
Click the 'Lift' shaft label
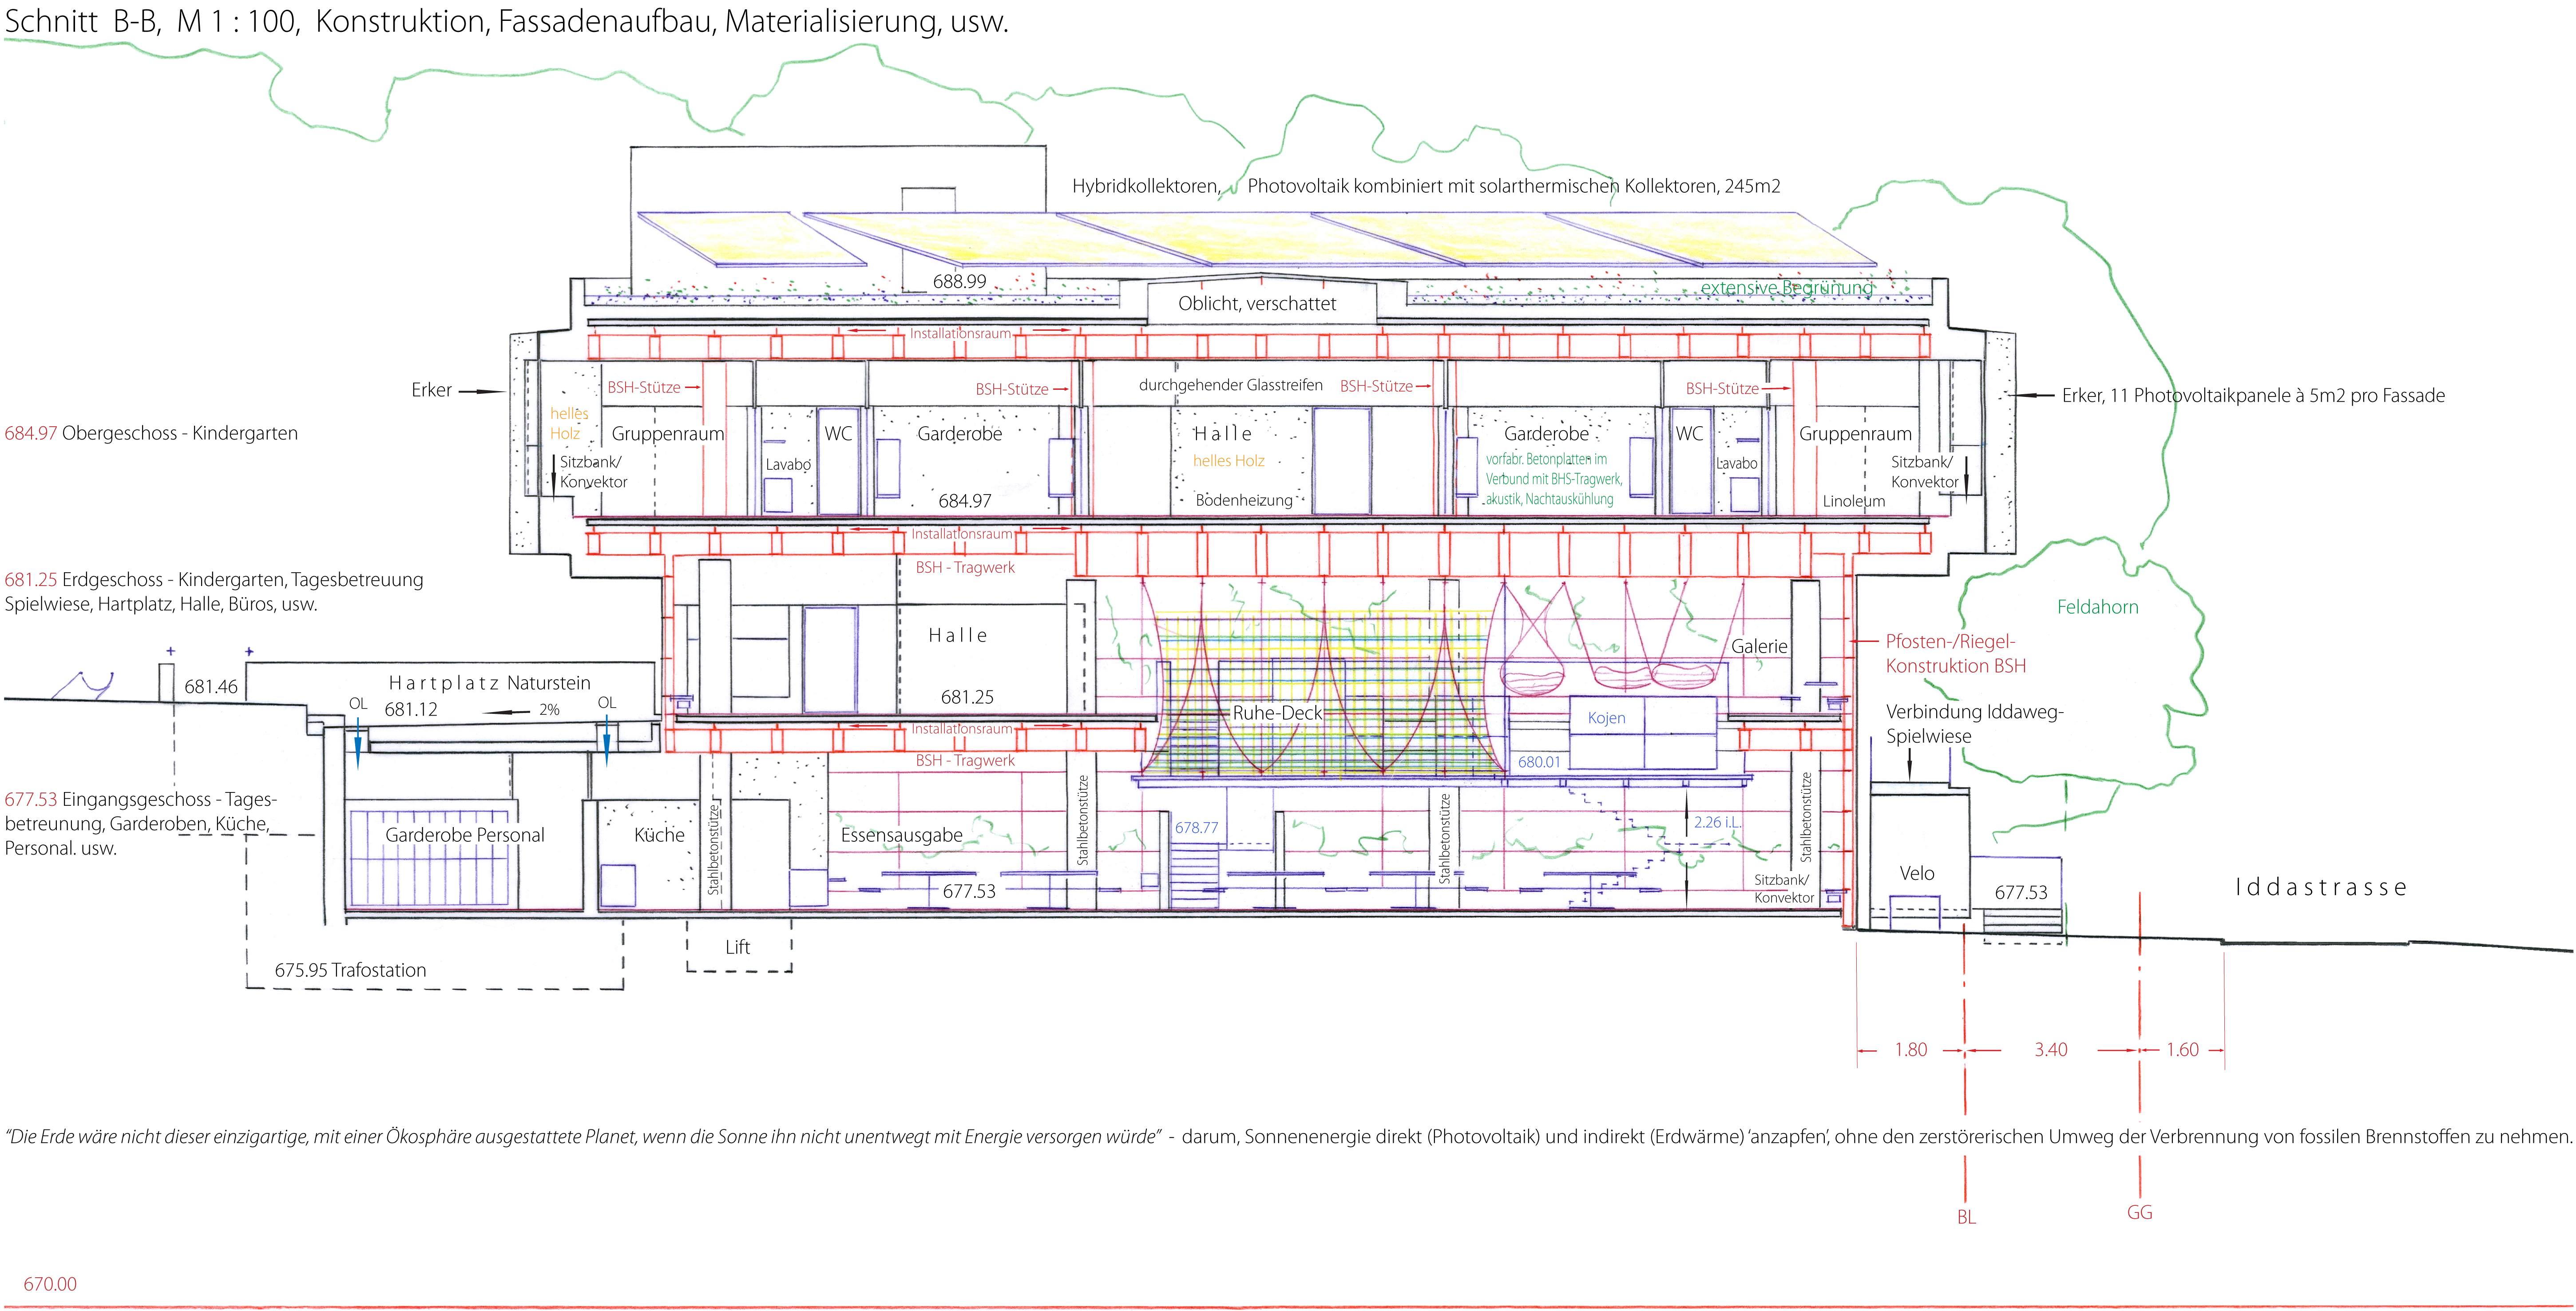point(737,947)
